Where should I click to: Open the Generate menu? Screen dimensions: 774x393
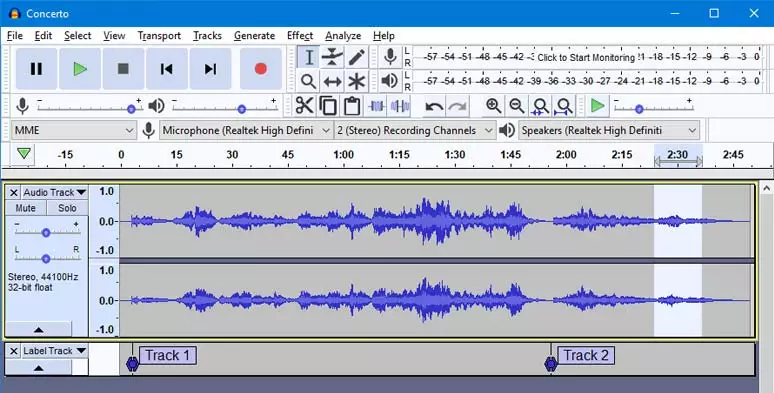point(254,36)
